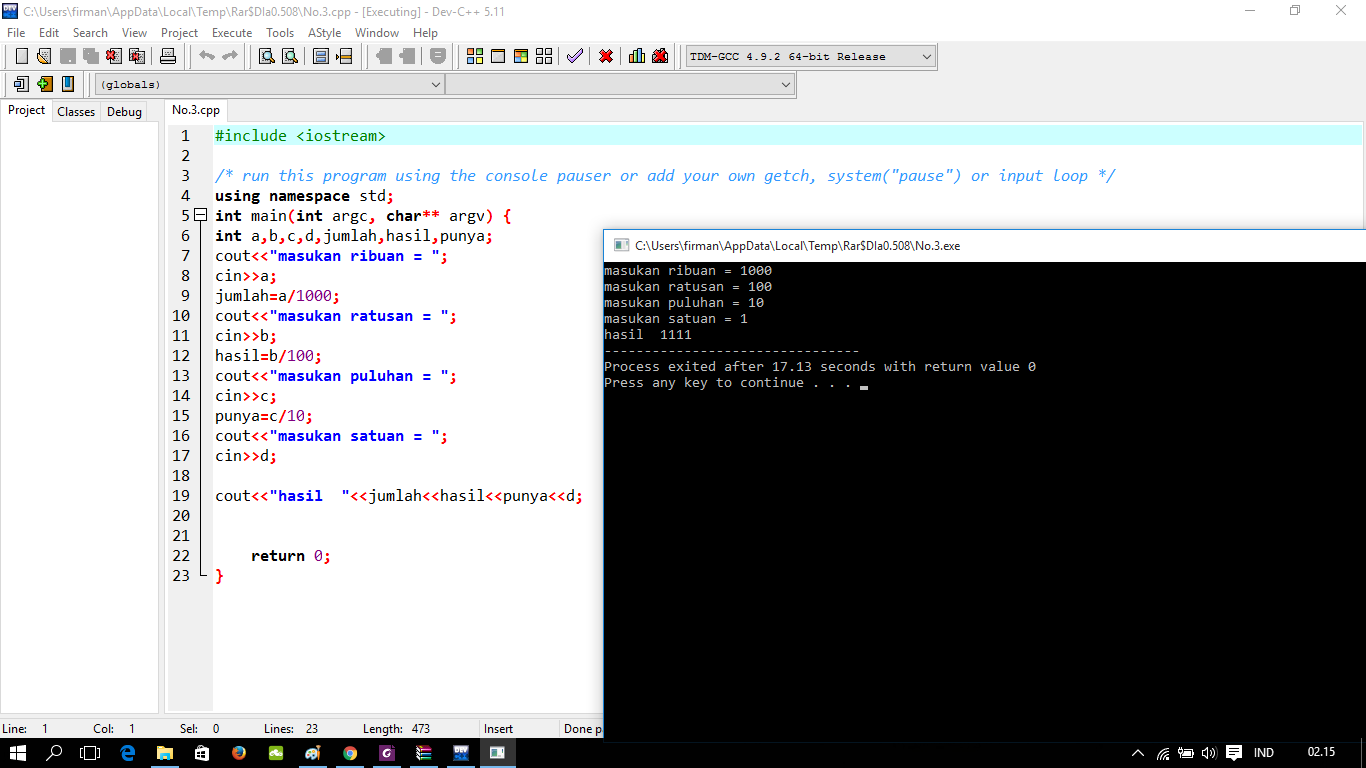Open Microsoft Edge from the taskbar
Screen dimensions: 1366x768
pos(128,752)
